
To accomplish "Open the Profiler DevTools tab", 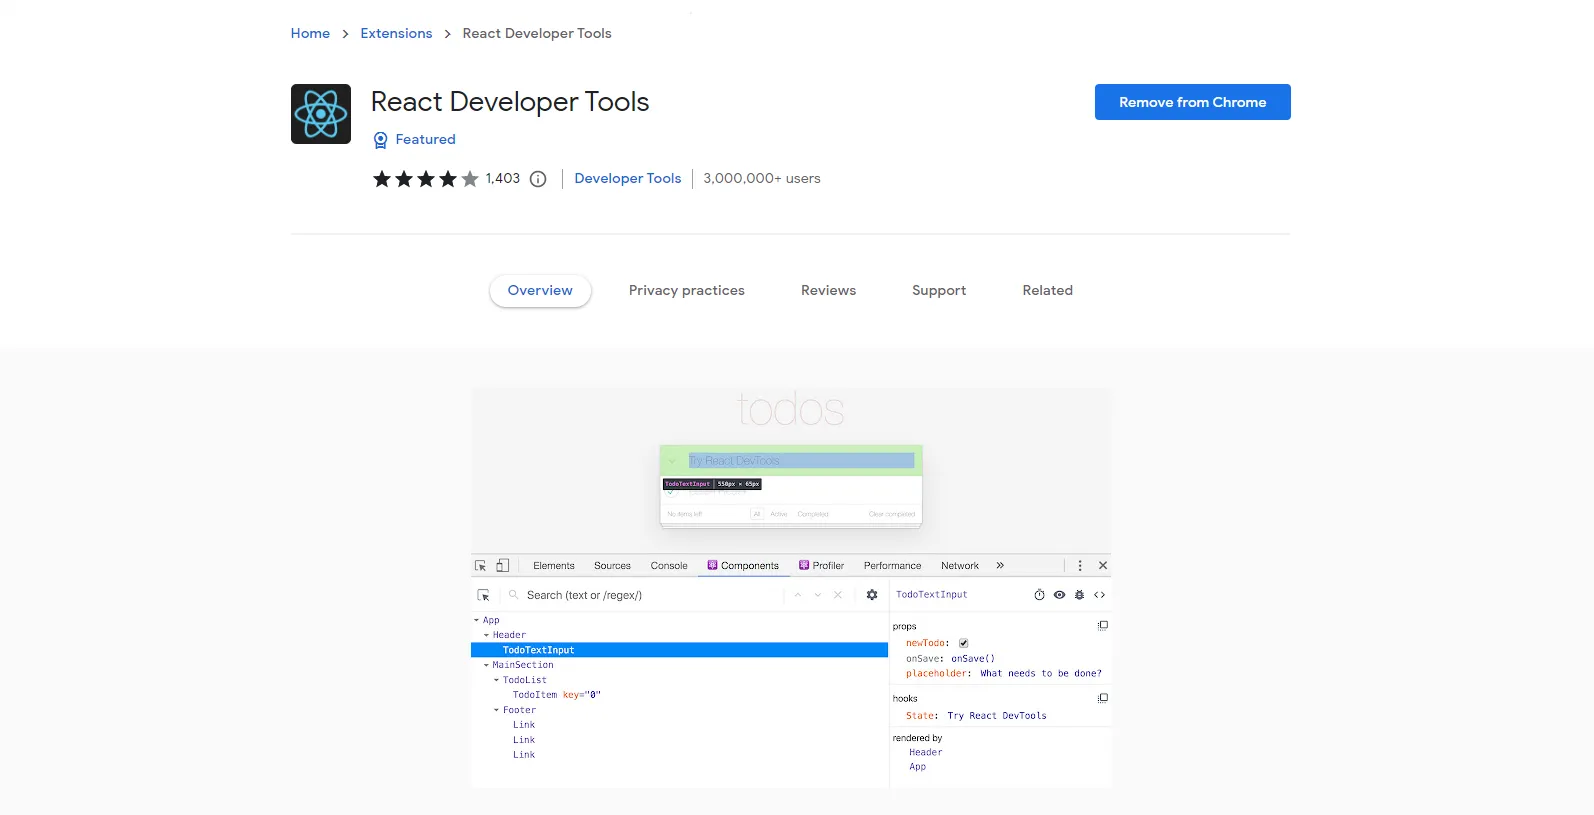I will point(822,566).
